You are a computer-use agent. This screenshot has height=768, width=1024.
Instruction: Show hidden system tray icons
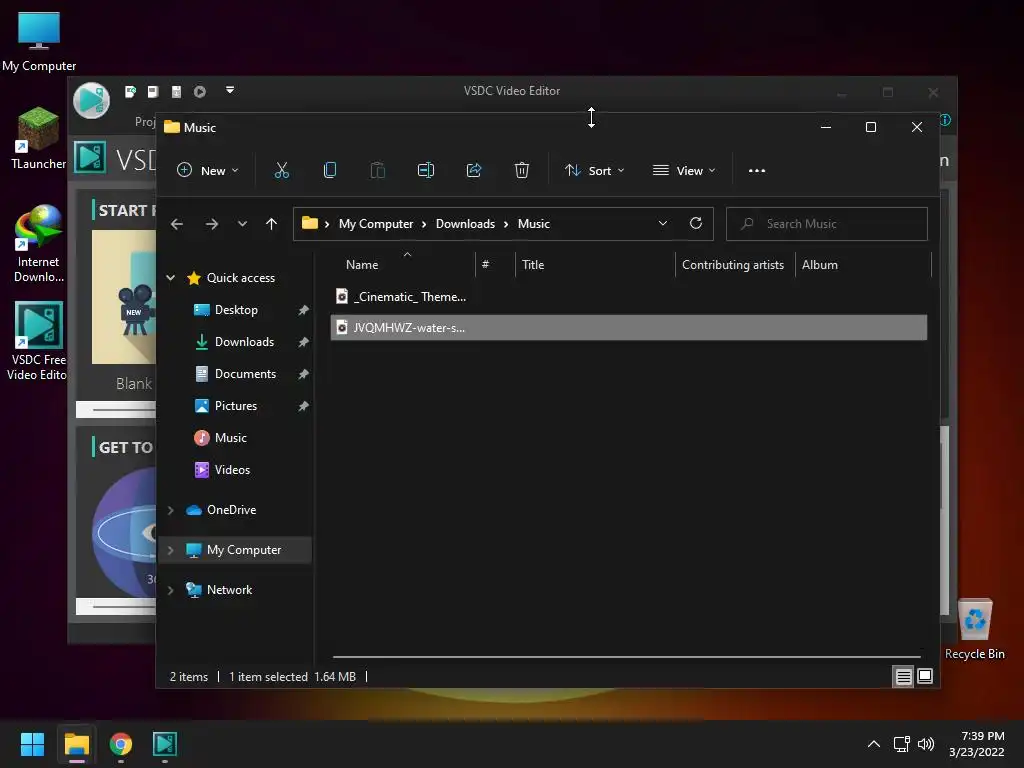(x=874, y=744)
